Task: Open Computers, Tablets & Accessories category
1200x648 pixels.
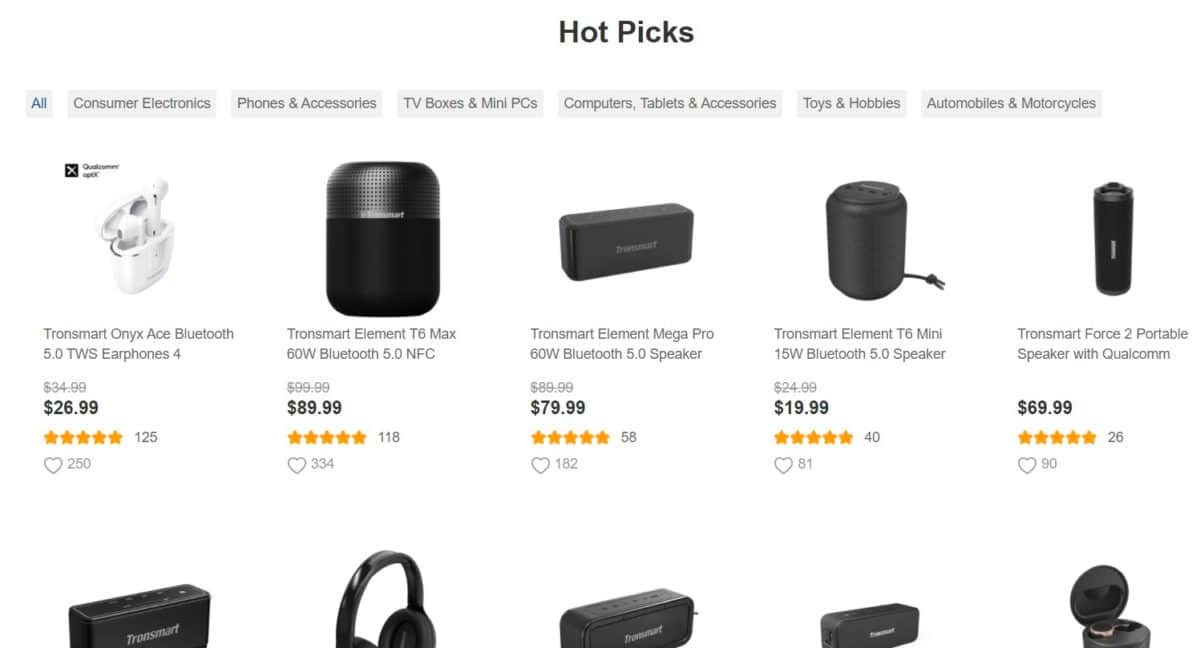Action: (x=670, y=103)
